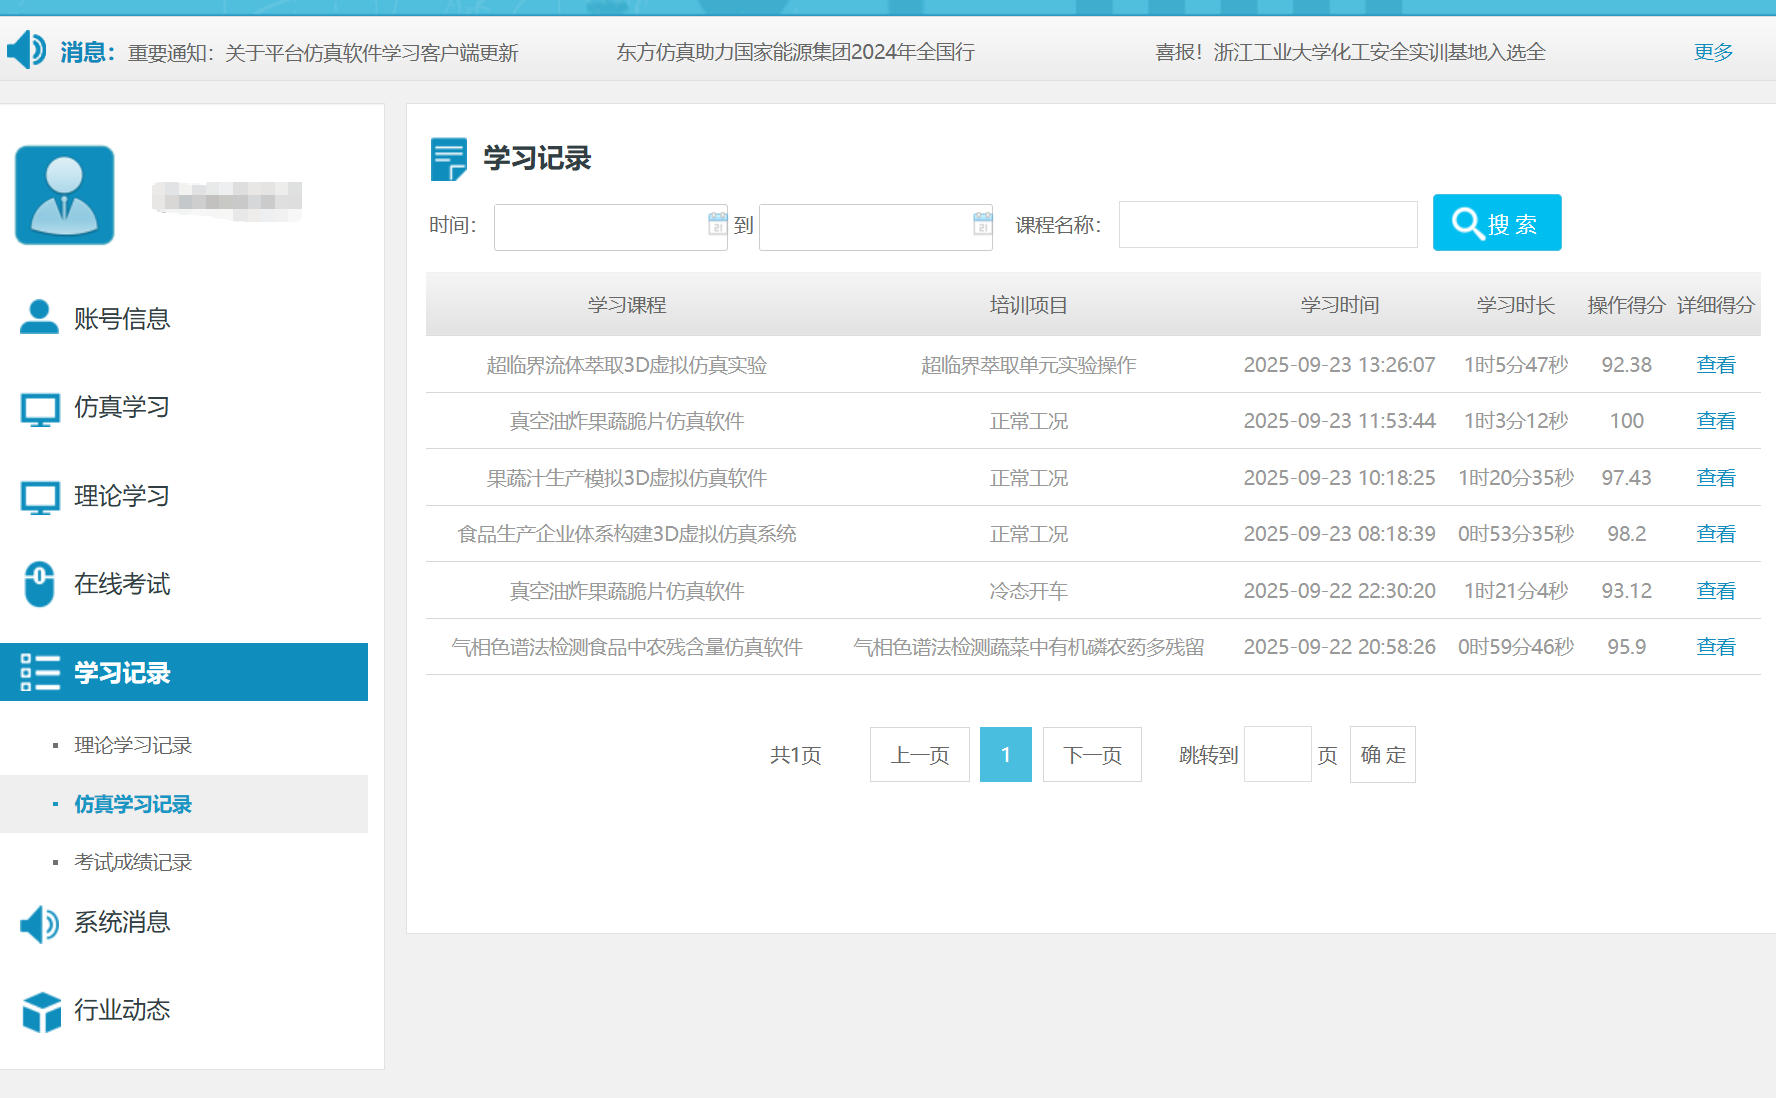Open the end date calendar picker icon
The width and height of the screenshot is (1776, 1098).
[x=982, y=224]
